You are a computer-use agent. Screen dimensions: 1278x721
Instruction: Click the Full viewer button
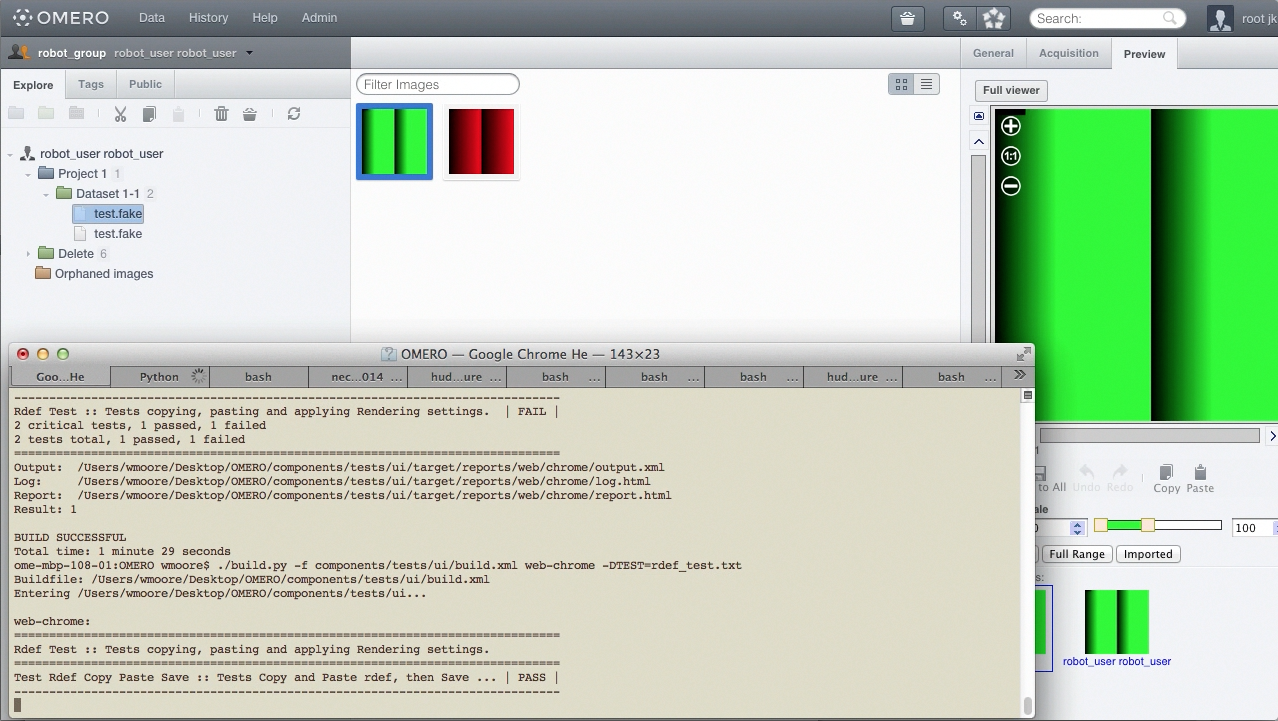pos(1011,90)
